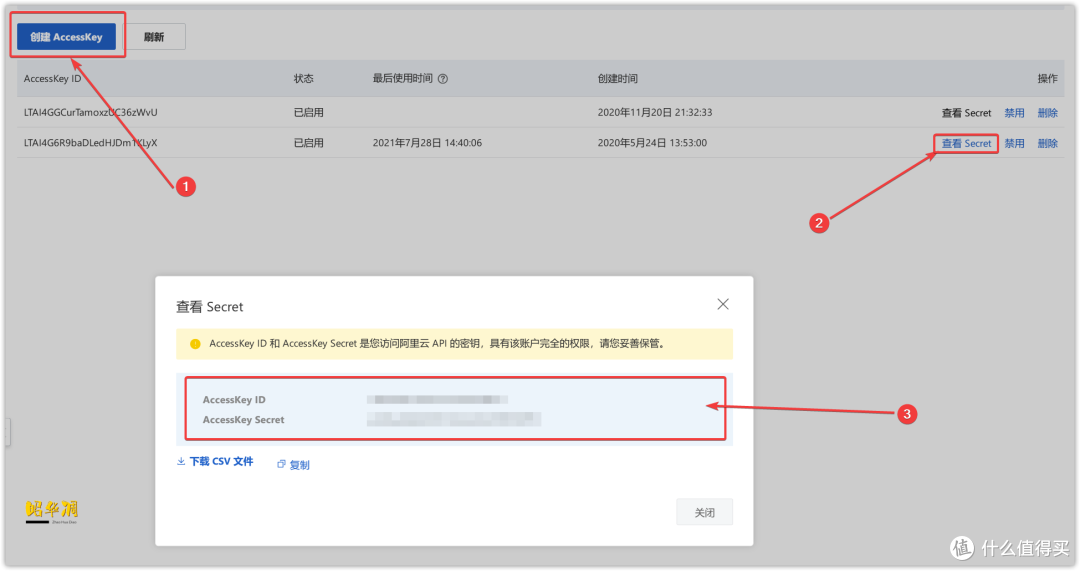Select AccessKey ID LTAI4G6R9baDLedHJDm text
Screen dimensions: 1080x571
pyautogui.click(x=90, y=143)
